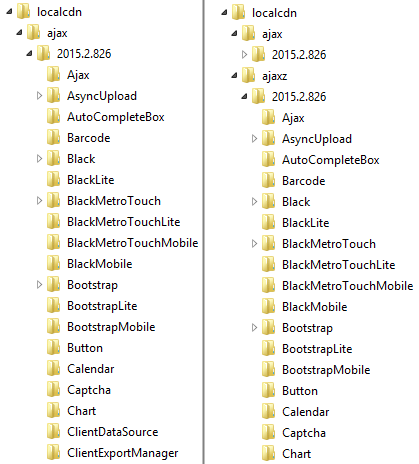Expand the collapsed 2015.2.826 folder under ajax

(244, 54)
